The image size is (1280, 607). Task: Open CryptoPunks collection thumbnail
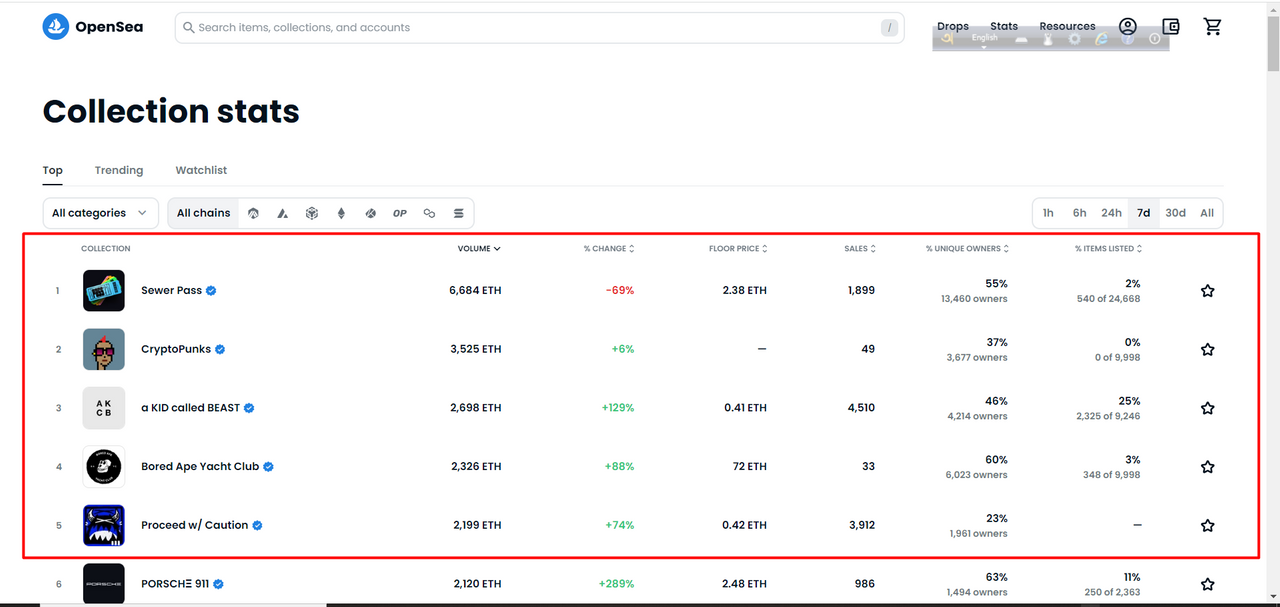click(104, 349)
